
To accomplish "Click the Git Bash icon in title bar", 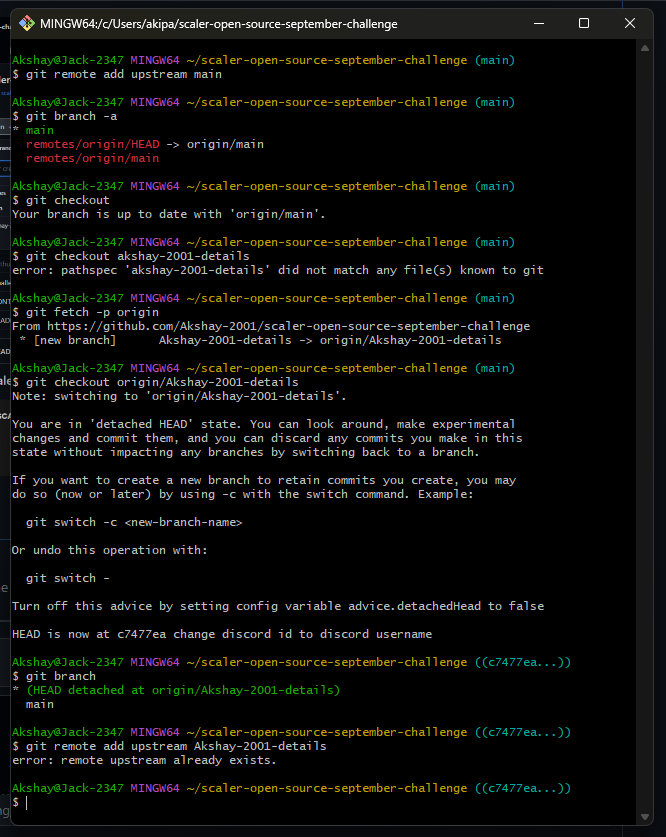I will [27, 23].
